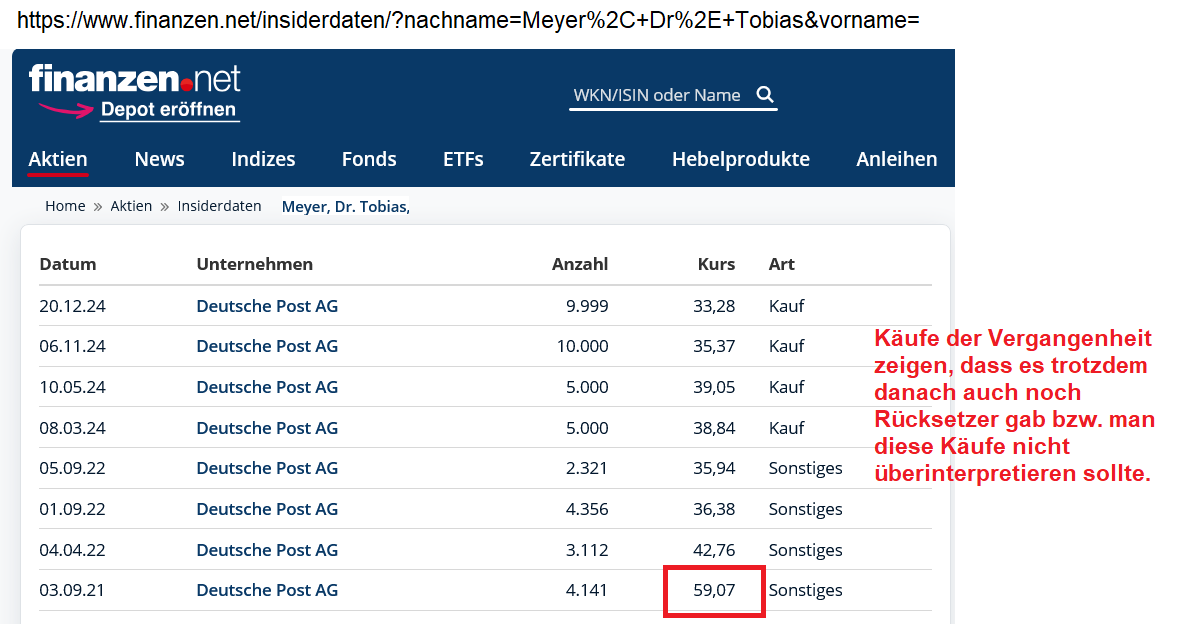
Task: Open the Insiderdaten breadcrumb link
Action: click(220, 206)
